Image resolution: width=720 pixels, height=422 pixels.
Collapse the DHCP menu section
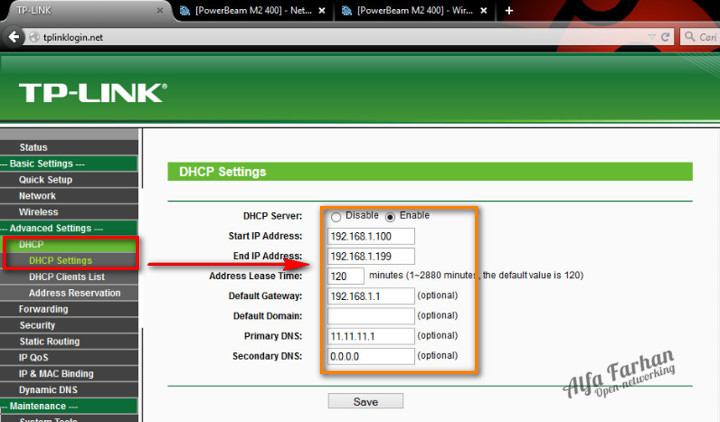coord(69,244)
